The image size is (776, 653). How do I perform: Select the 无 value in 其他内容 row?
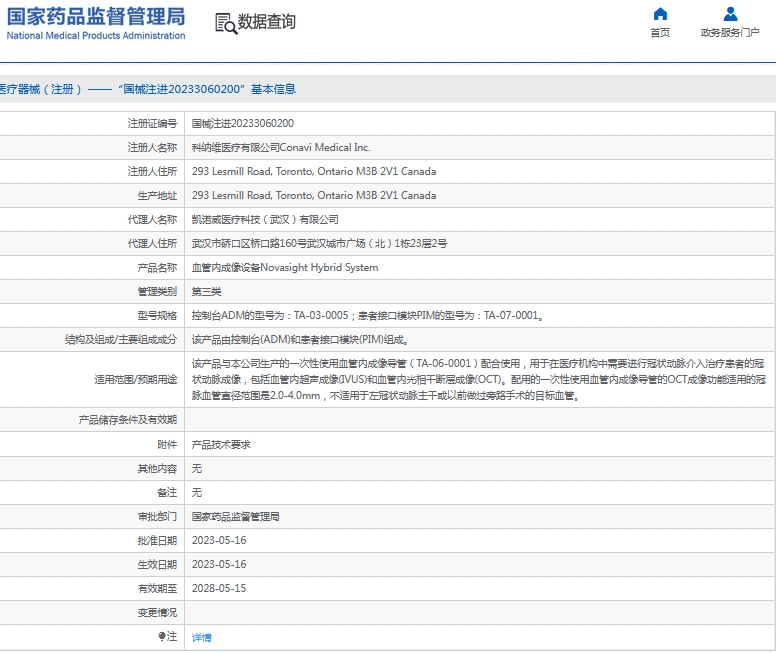[x=196, y=468]
